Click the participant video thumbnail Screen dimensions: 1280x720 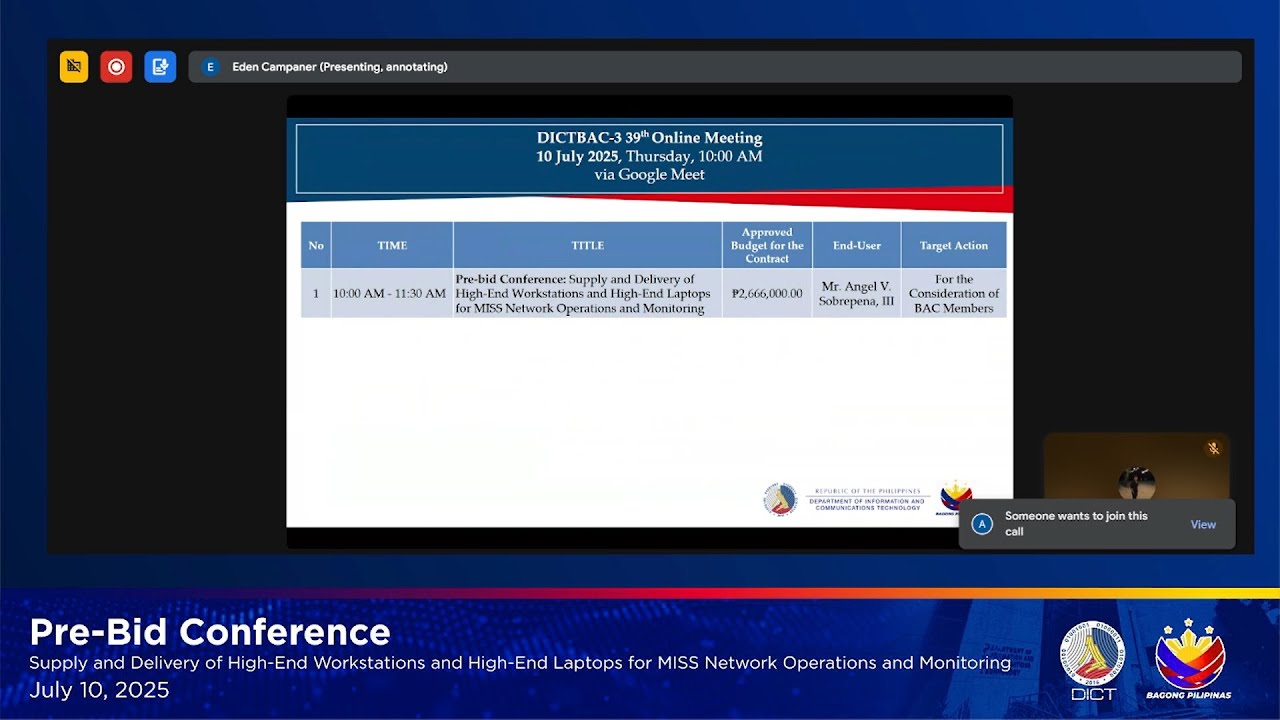coord(1136,467)
